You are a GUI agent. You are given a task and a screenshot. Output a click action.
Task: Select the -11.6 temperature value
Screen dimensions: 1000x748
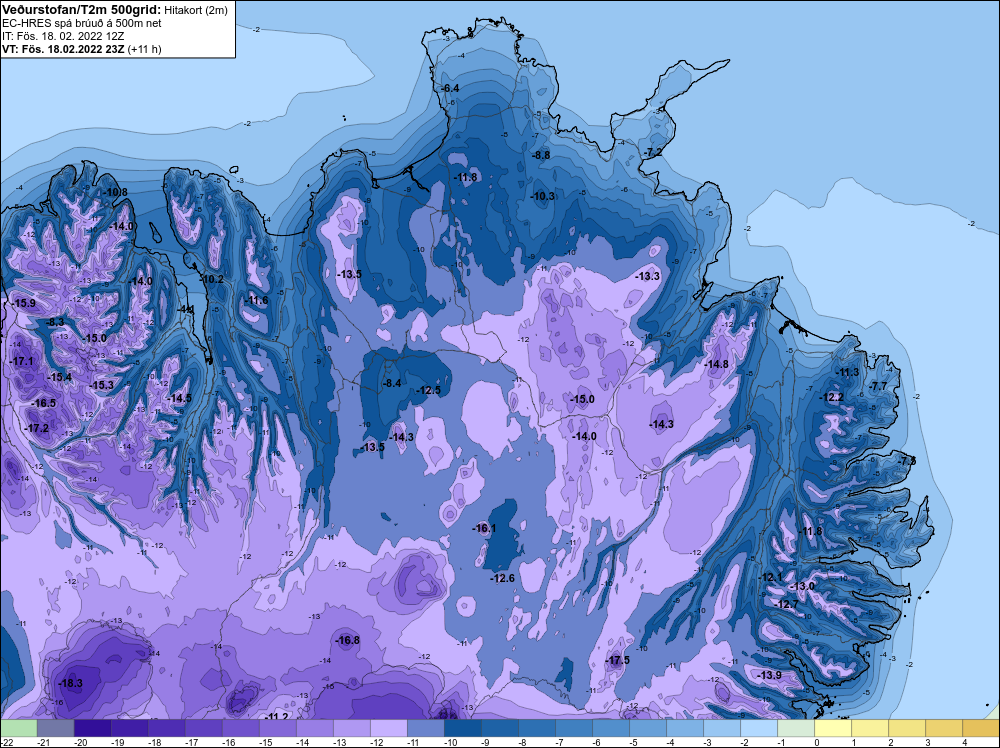[x=257, y=300]
